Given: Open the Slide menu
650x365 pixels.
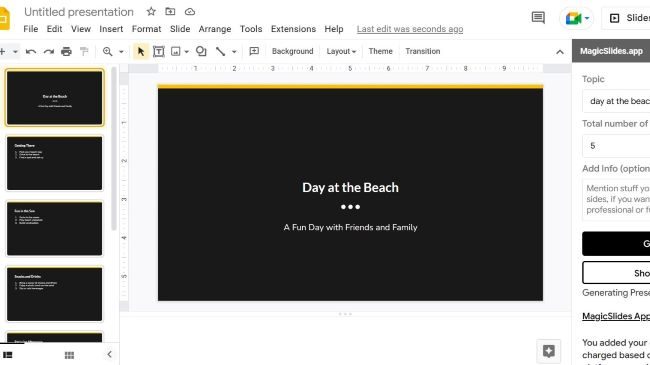Looking at the screenshot, I should [x=180, y=29].
